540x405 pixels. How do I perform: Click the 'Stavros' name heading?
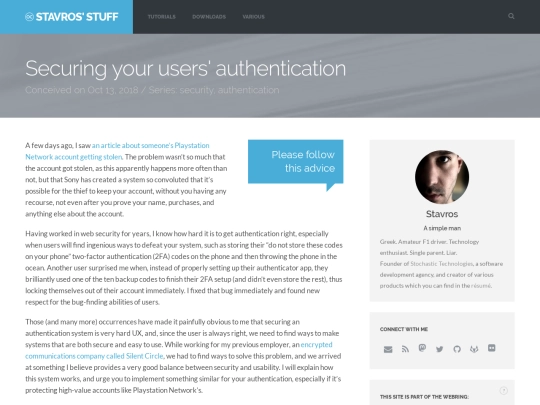coord(442,214)
